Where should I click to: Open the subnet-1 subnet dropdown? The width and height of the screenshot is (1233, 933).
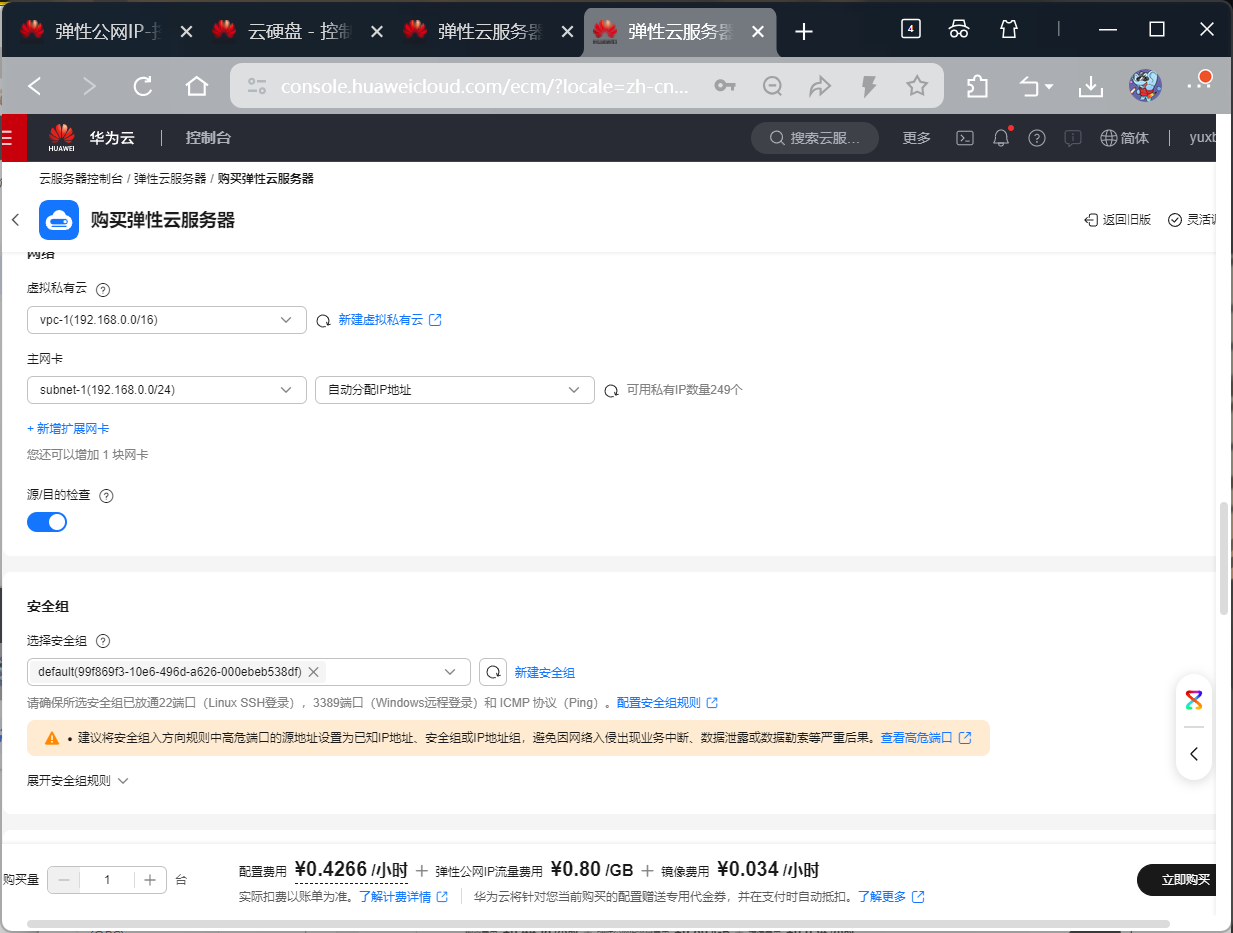[x=167, y=390]
